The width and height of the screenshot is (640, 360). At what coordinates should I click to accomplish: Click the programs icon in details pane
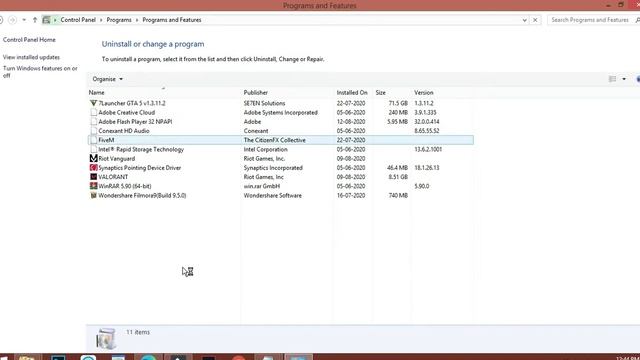pos(106,338)
